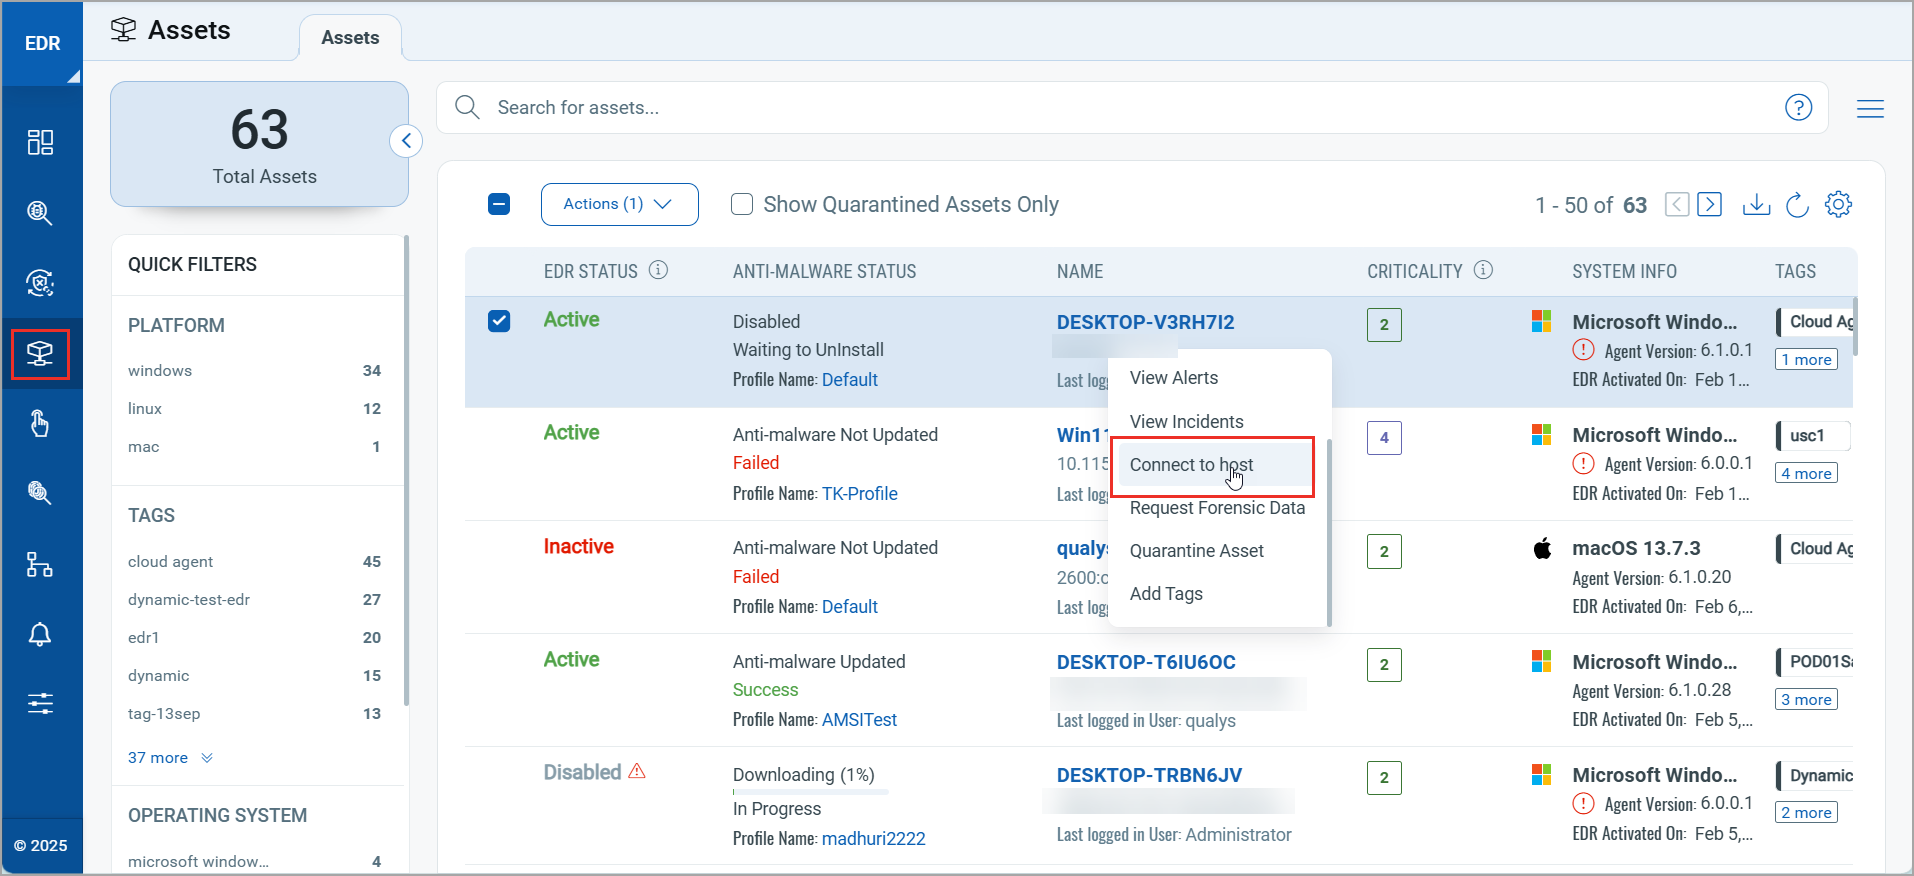The height and width of the screenshot is (876, 1914).
Task: Expand 1 more tags for DESKTOP-V3RH7I2
Action: coord(1807,359)
